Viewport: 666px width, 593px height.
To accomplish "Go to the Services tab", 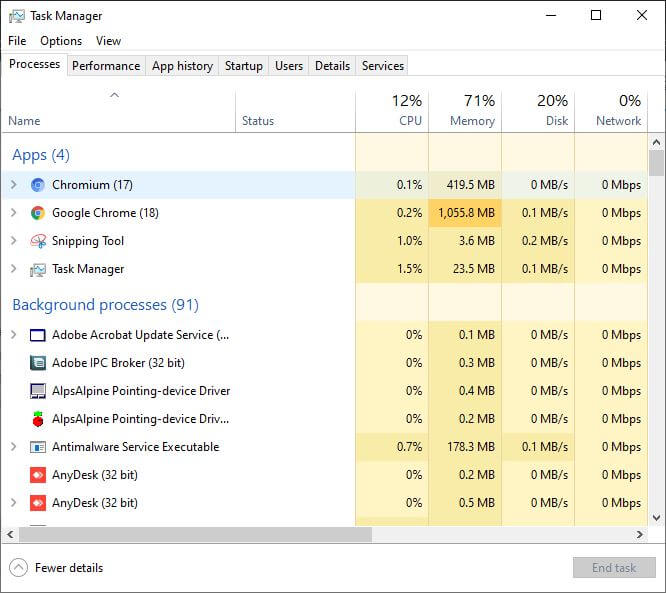I will (x=382, y=66).
